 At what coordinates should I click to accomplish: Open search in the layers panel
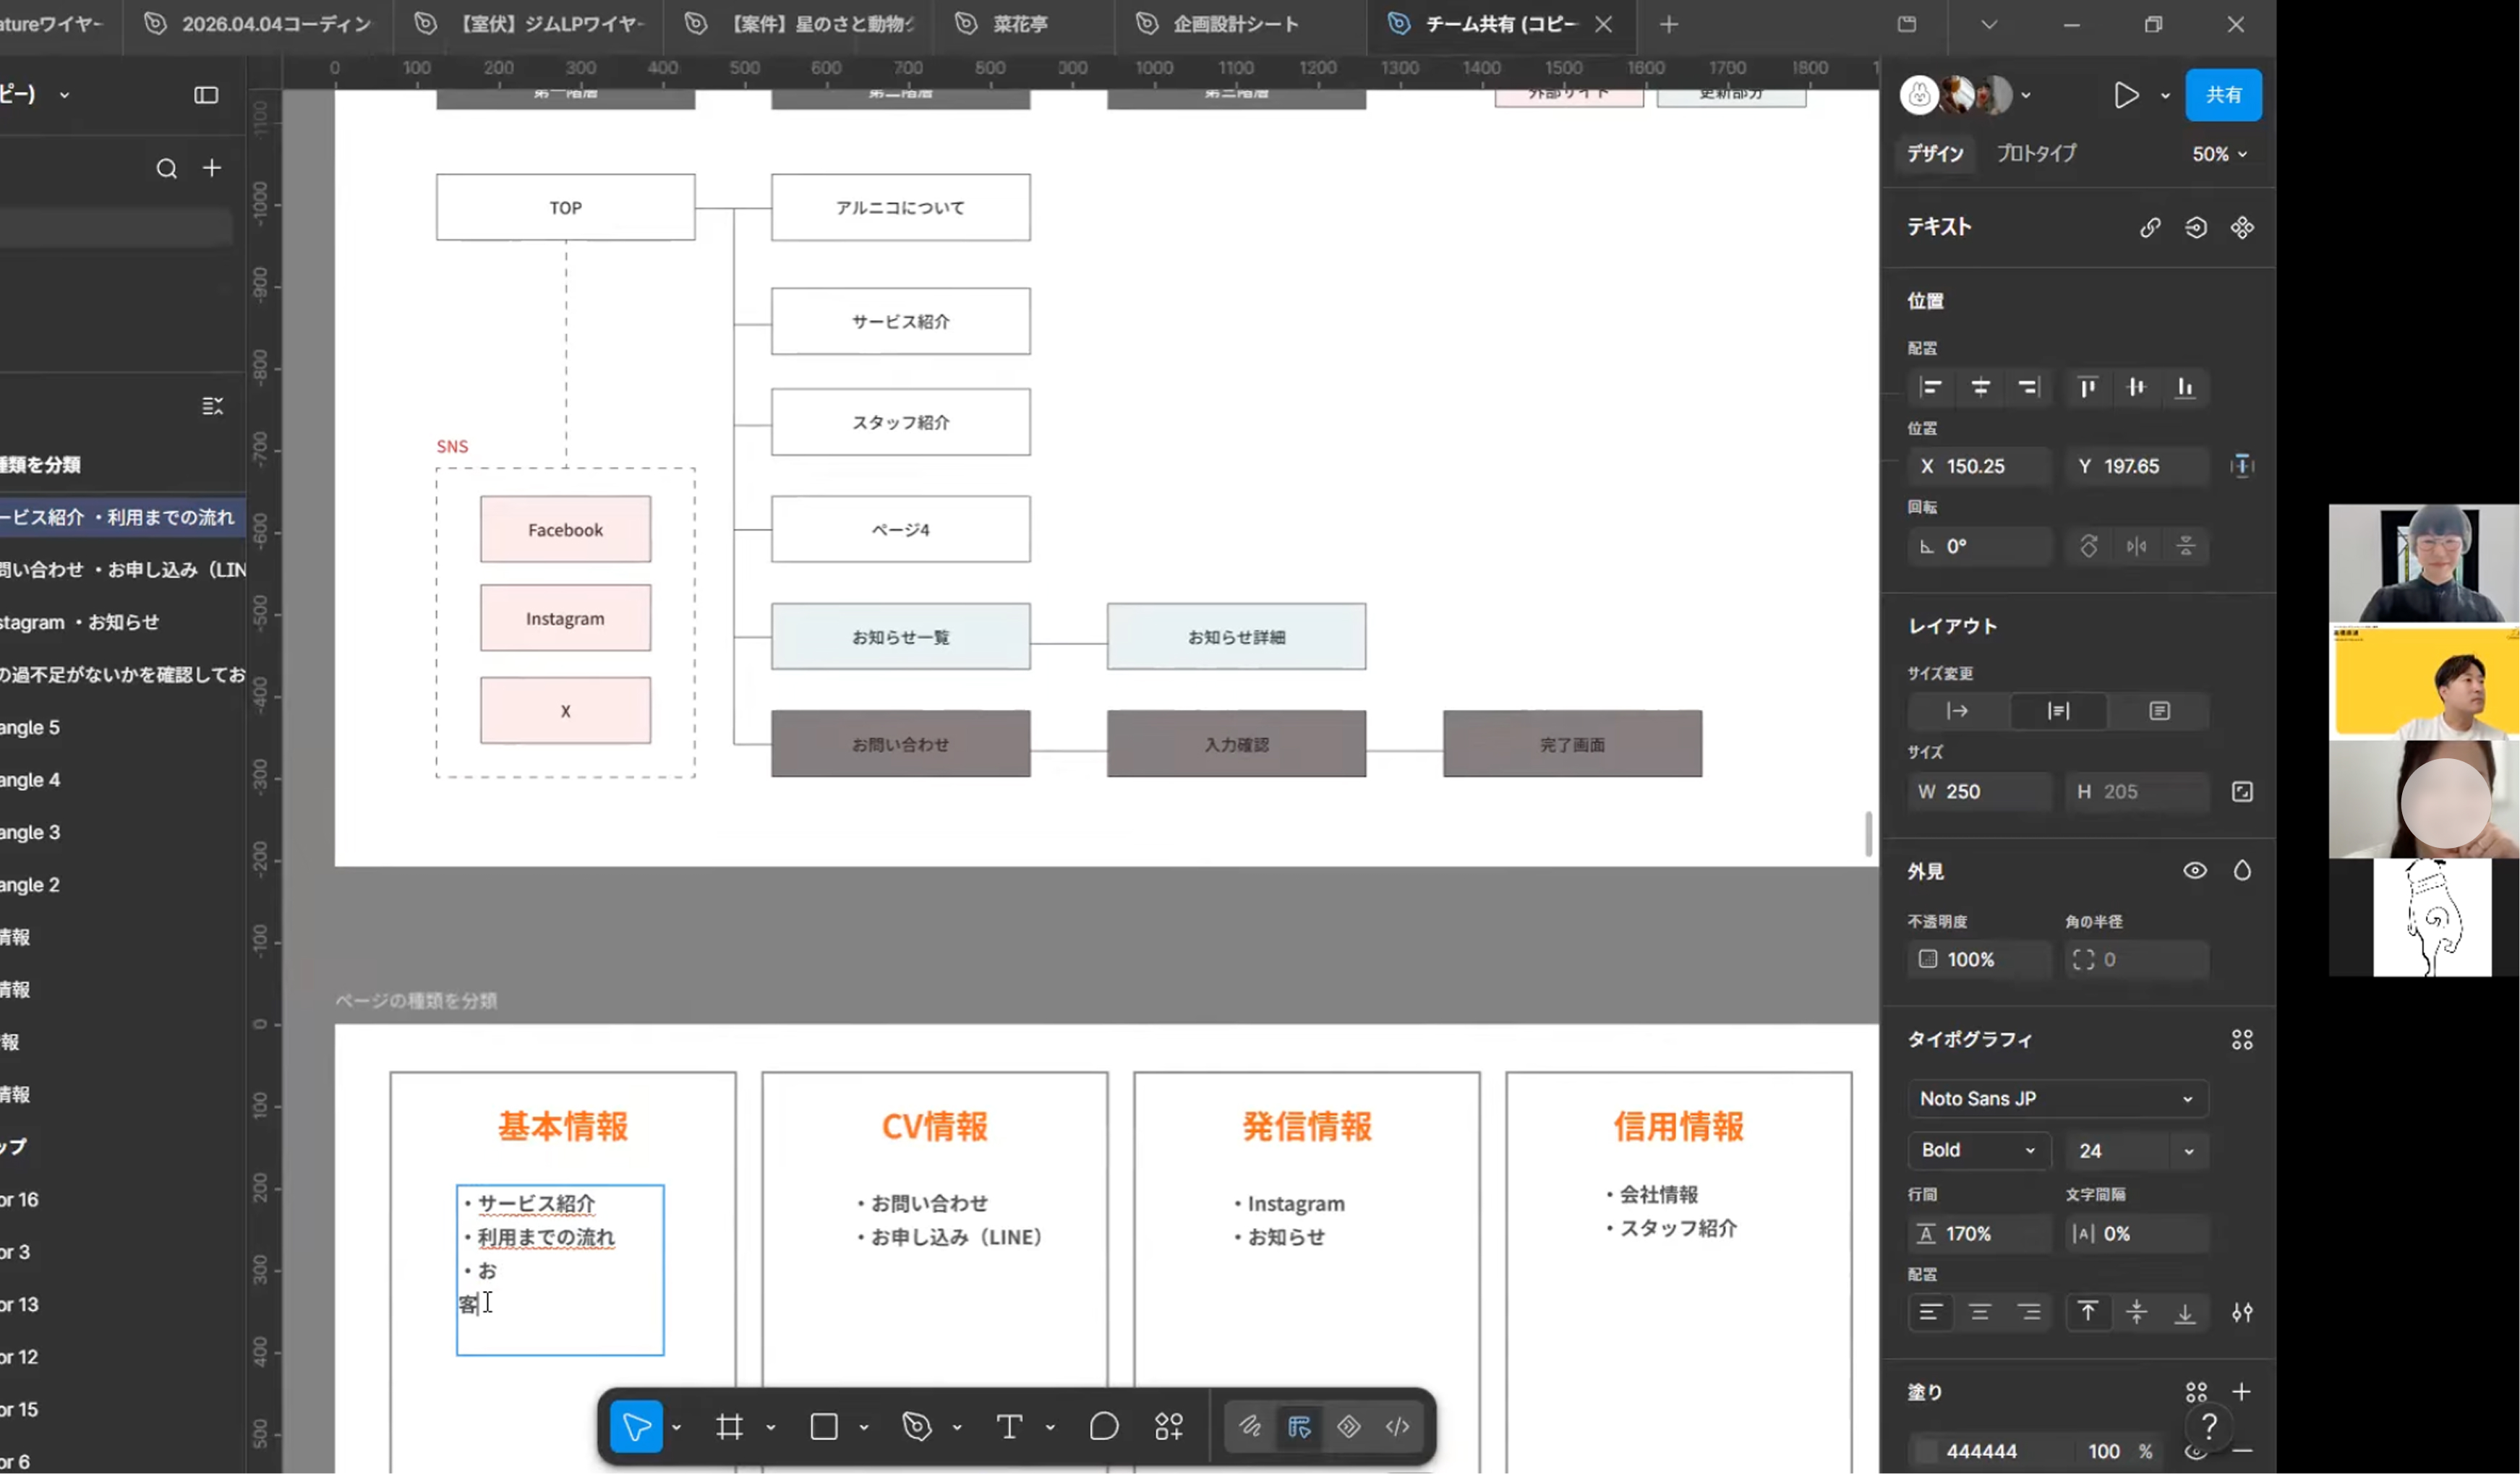pos(166,168)
